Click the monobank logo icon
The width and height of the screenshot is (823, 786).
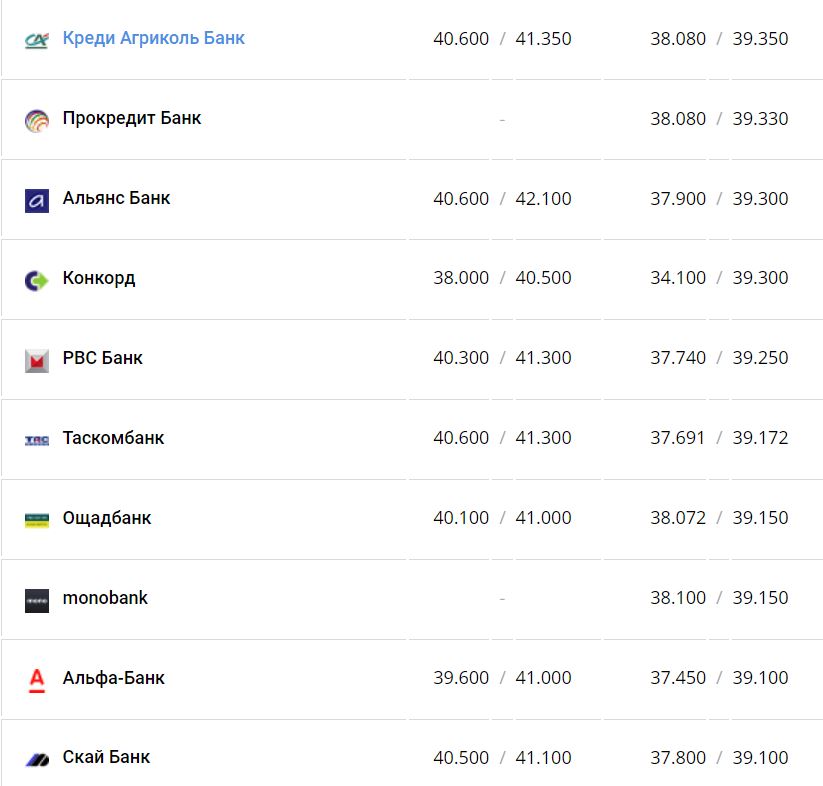pyautogui.click(x=37, y=600)
